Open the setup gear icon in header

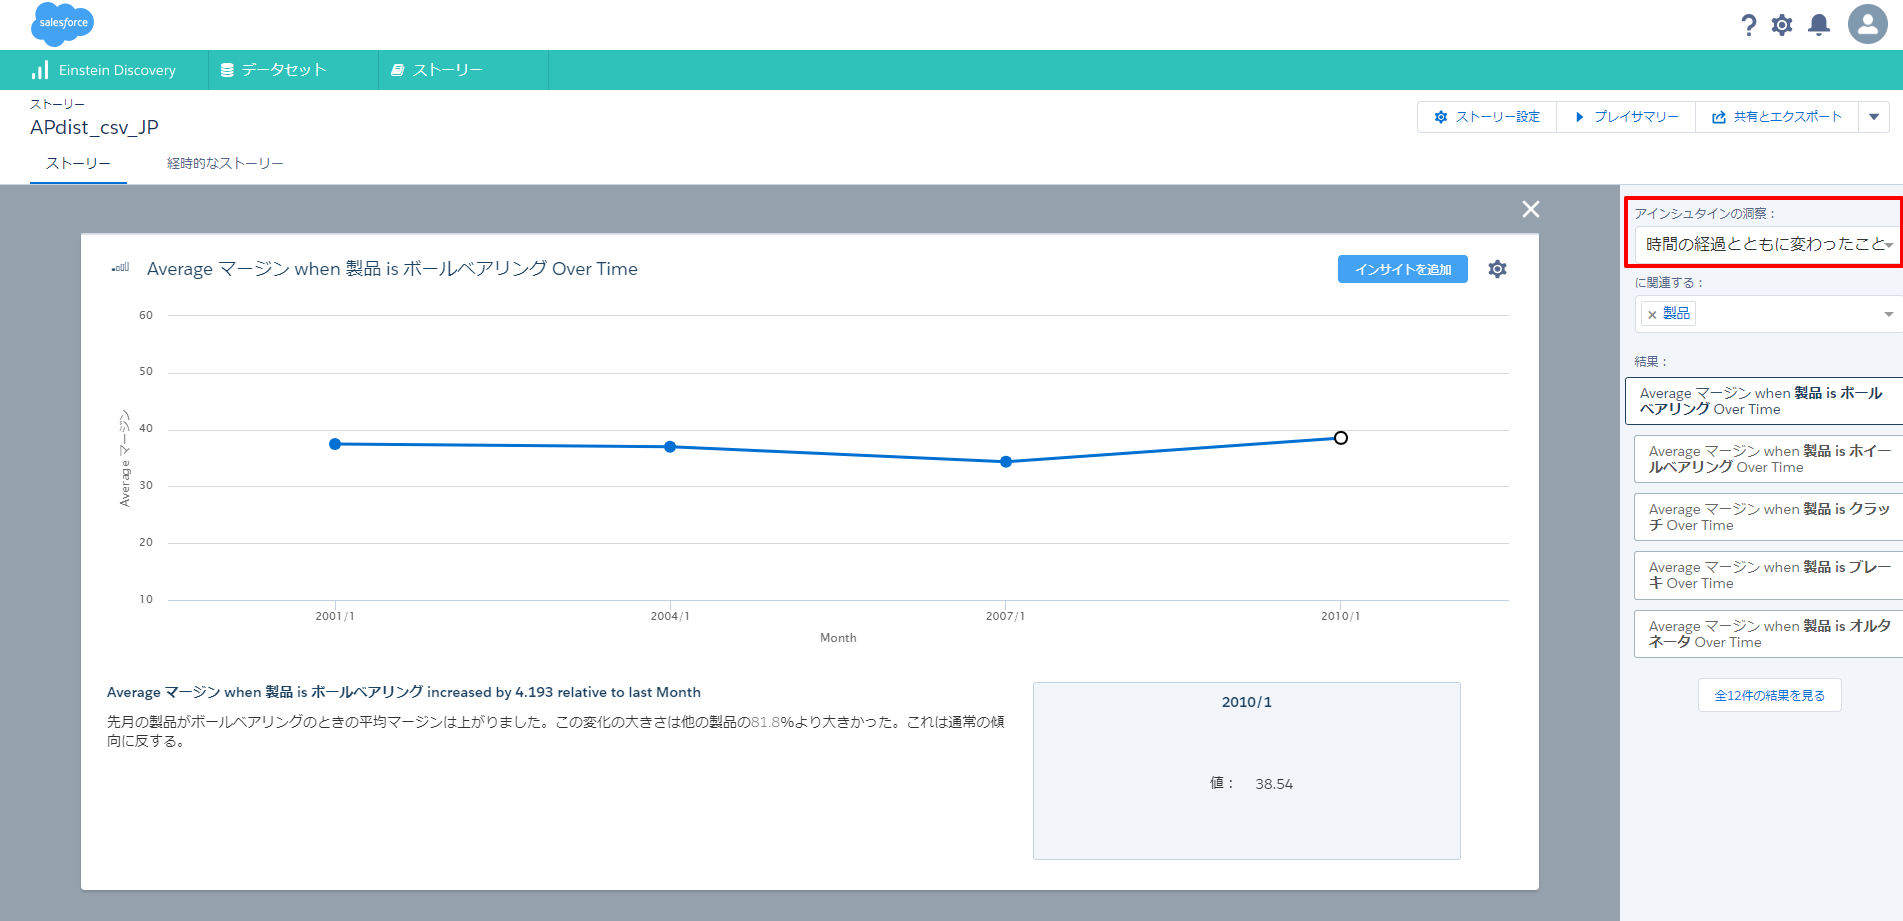coord(1782,25)
